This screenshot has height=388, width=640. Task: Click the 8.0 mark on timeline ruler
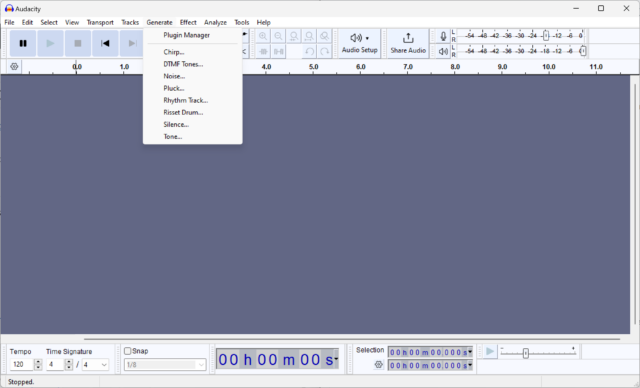[455, 67]
